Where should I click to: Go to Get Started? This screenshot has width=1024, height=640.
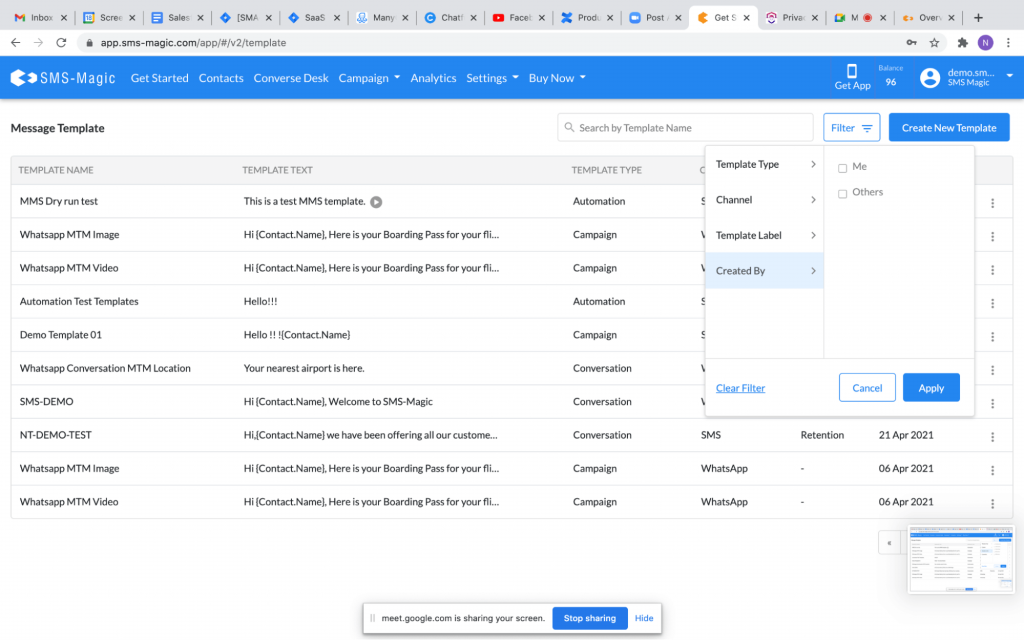coord(159,78)
